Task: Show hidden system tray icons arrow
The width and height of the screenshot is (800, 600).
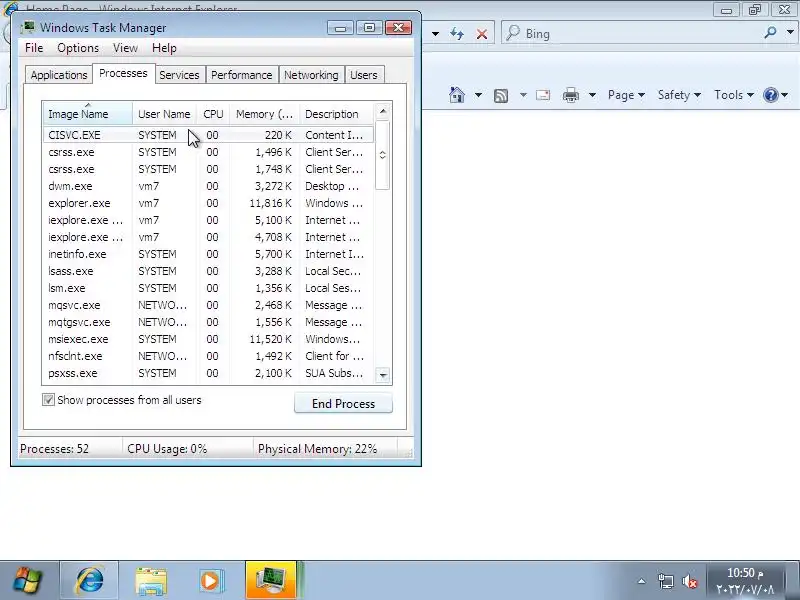Action: point(641,581)
